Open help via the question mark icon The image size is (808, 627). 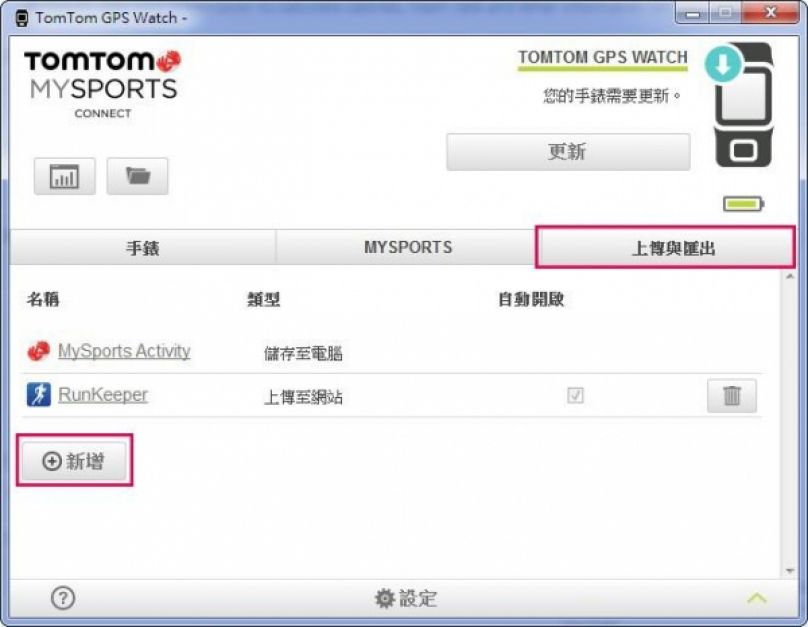(63, 598)
